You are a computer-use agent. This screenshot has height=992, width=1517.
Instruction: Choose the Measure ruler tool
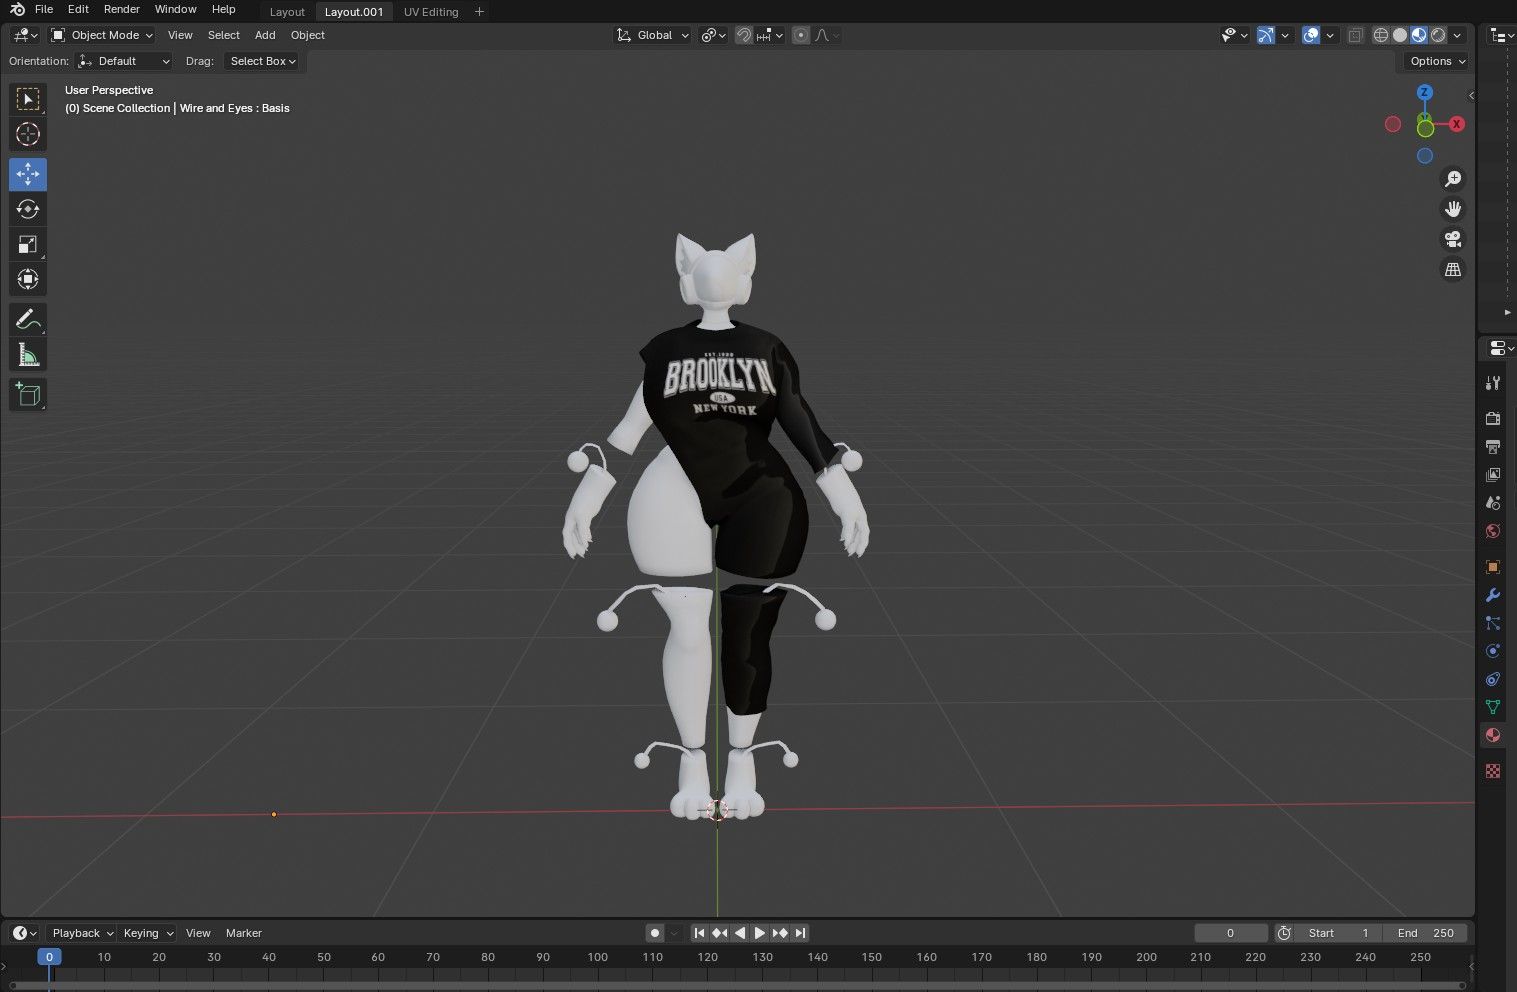pyautogui.click(x=28, y=354)
